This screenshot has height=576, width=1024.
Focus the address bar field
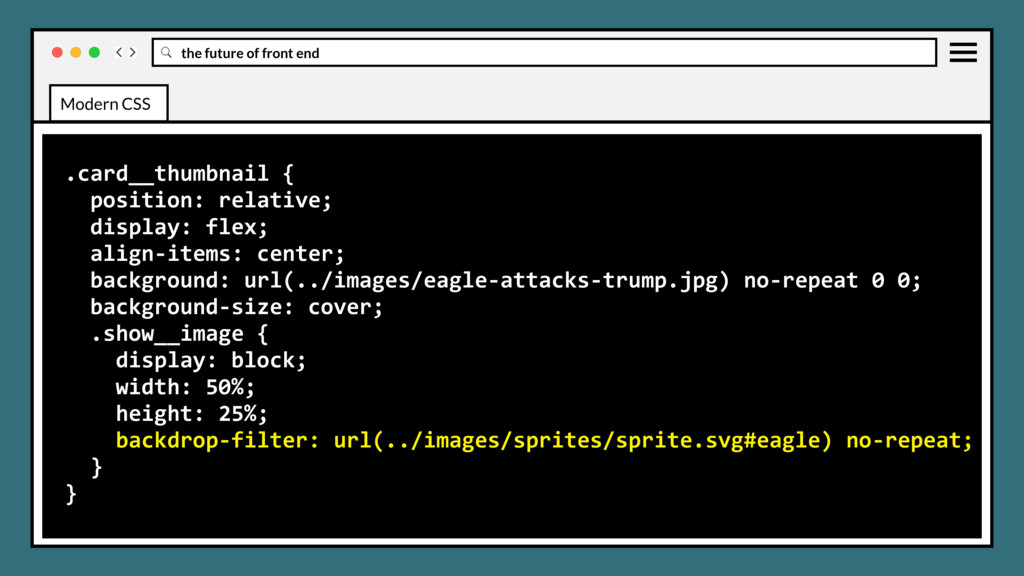pos(550,53)
